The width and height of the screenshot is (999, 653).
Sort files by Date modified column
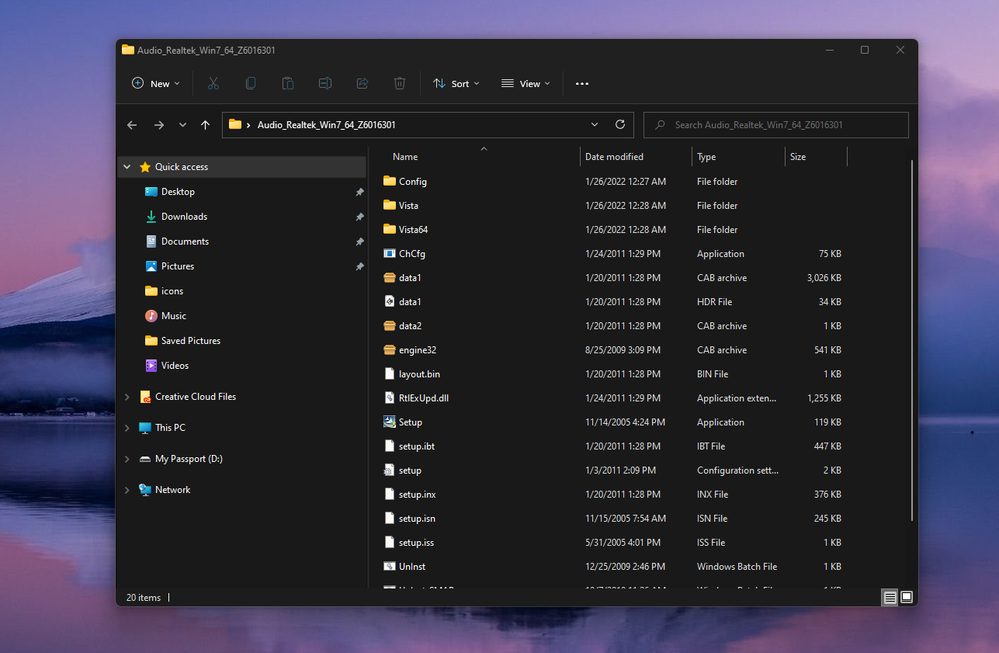pyautogui.click(x=614, y=157)
